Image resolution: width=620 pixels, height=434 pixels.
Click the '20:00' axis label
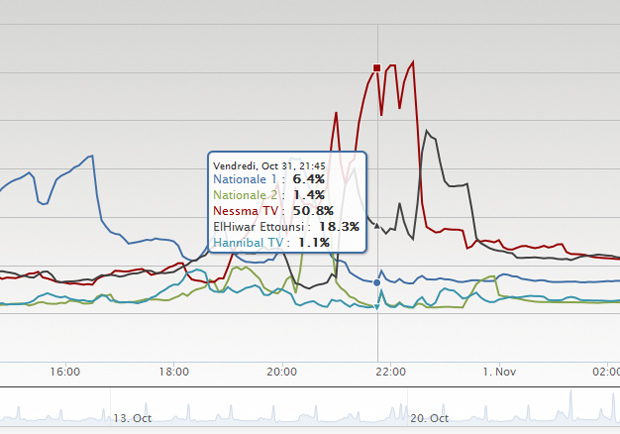pyautogui.click(x=282, y=372)
